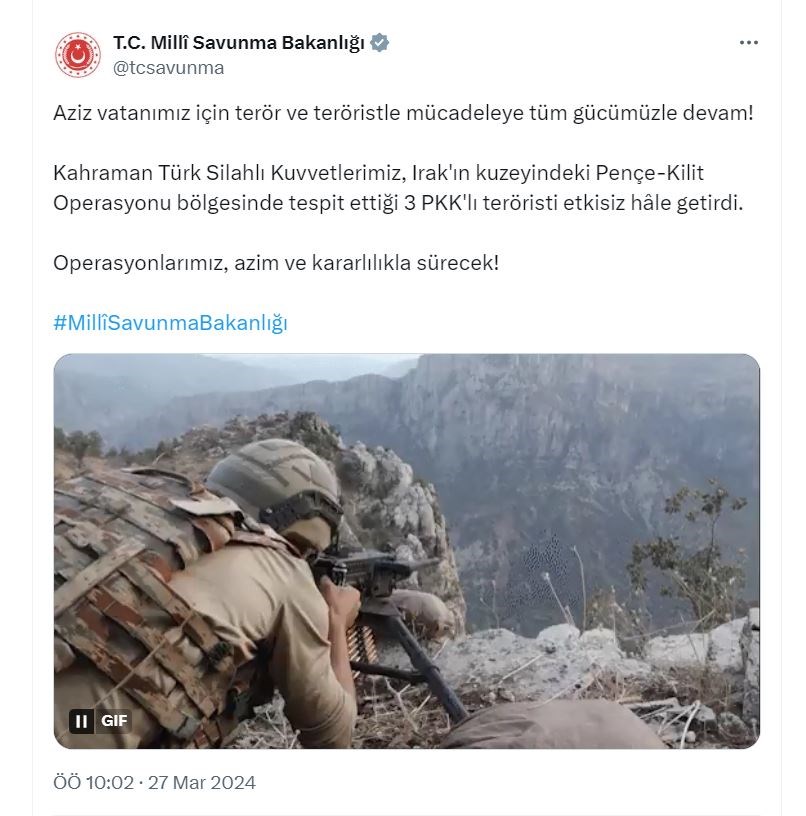Image resolution: width=806 pixels, height=816 pixels.
Task: Open the #MillîSavunmaBakanlığı hashtag
Action: pyautogui.click(x=170, y=323)
